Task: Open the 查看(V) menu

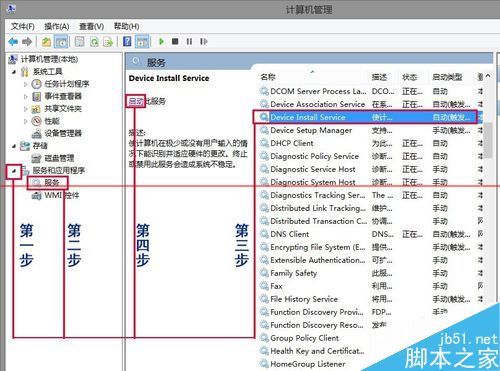Action: click(x=92, y=26)
